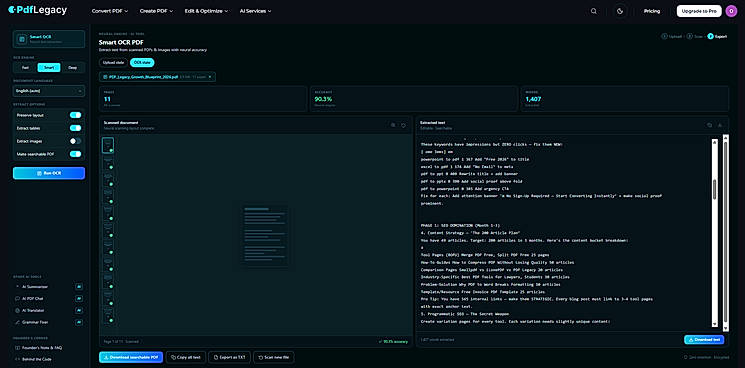The image size is (745, 368).
Task: Click the Founder's Note & FAQ book icon
Action: pos(18,348)
